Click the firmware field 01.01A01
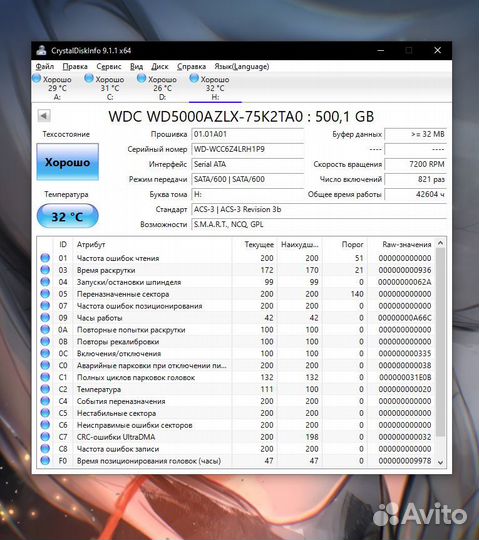Screen dimensions: 479x540 pyautogui.click(x=248, y=134)
